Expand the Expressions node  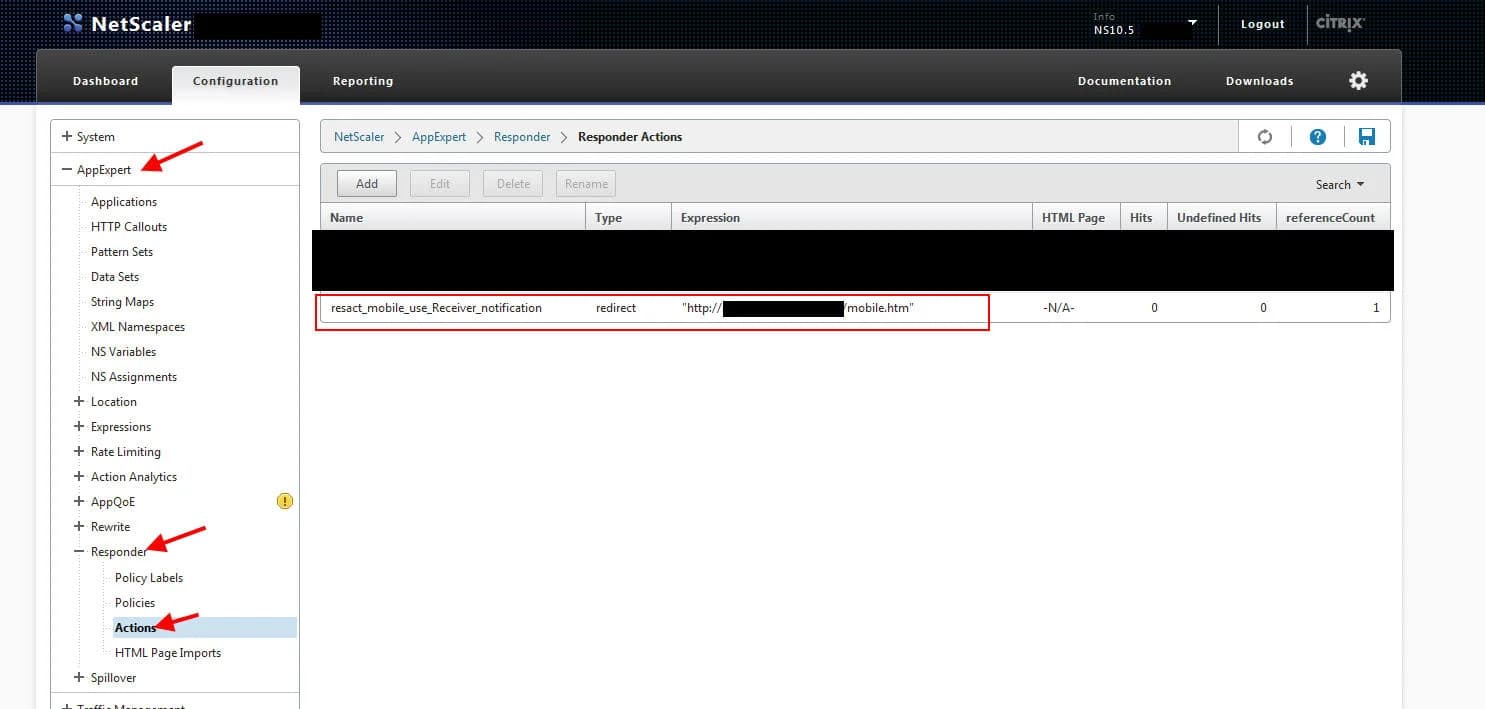(x=80, y=427)
